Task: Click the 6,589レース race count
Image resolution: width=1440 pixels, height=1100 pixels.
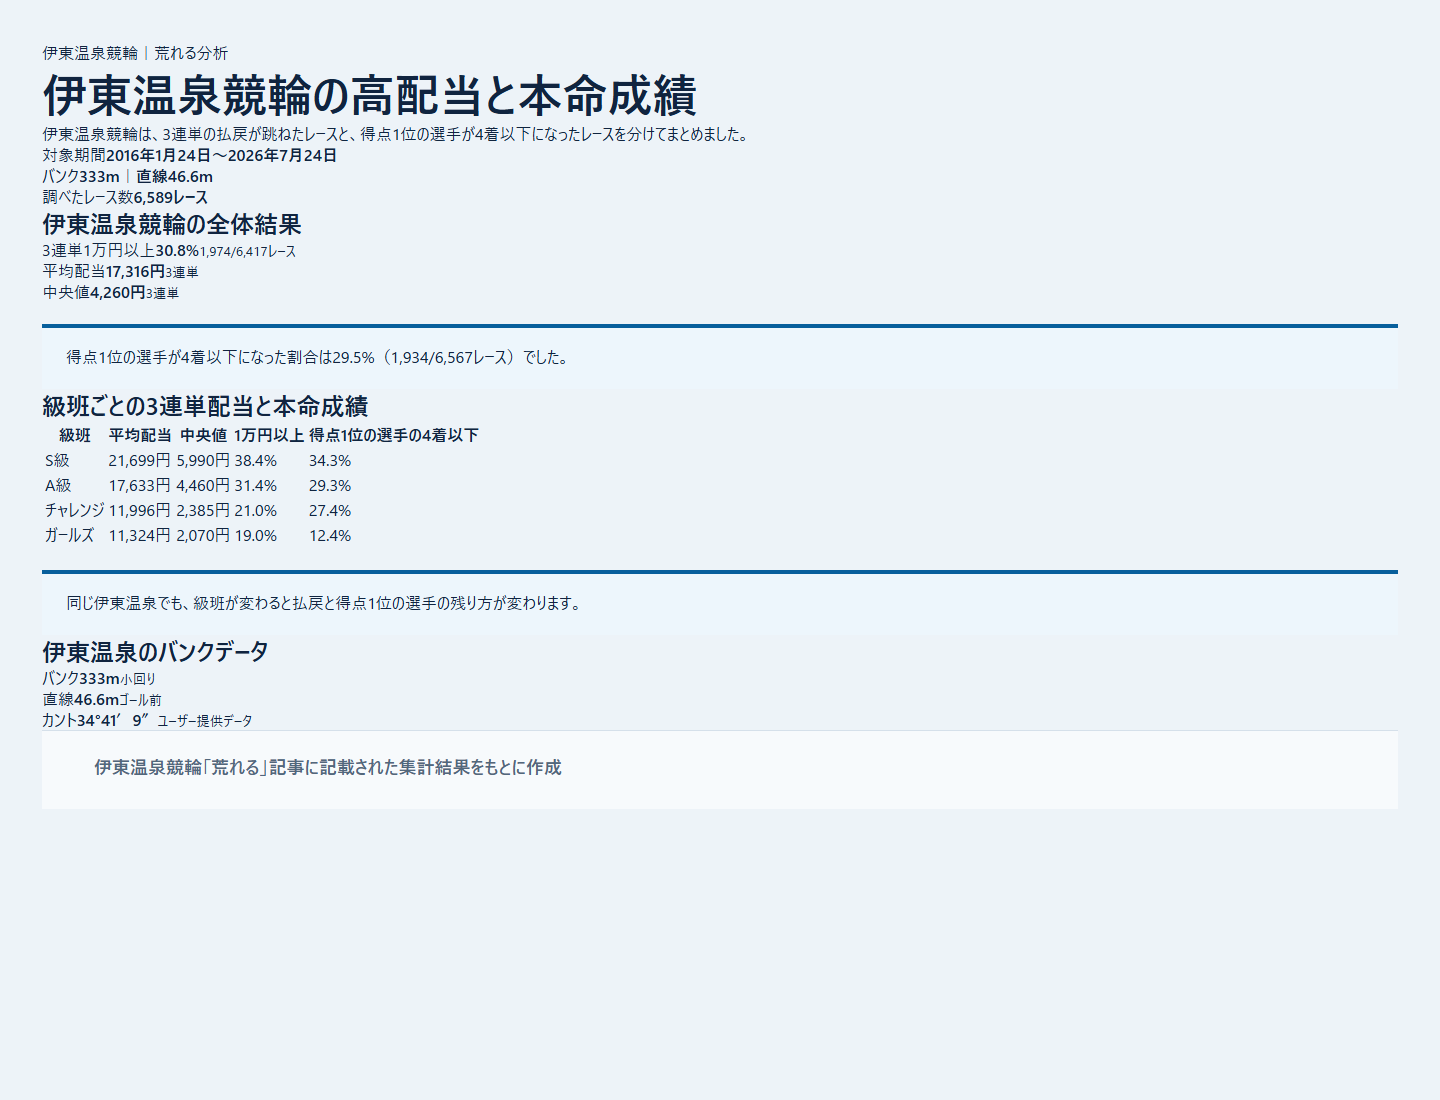Action: click(171, 197)
